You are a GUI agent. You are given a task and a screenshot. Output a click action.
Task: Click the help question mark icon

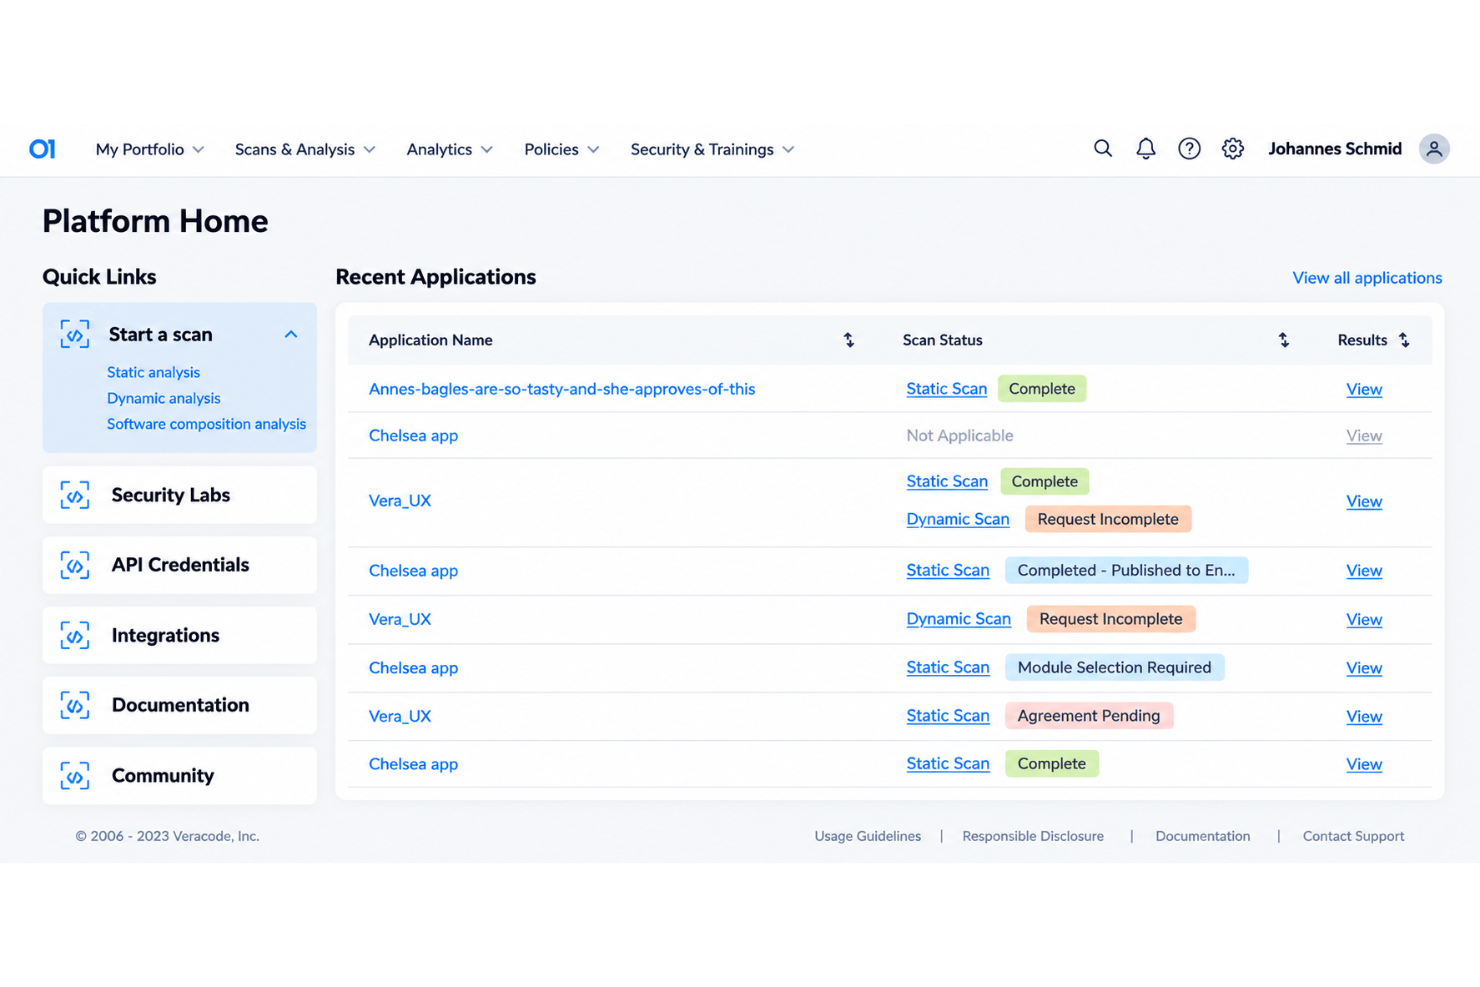click(x=1189, y=149)
